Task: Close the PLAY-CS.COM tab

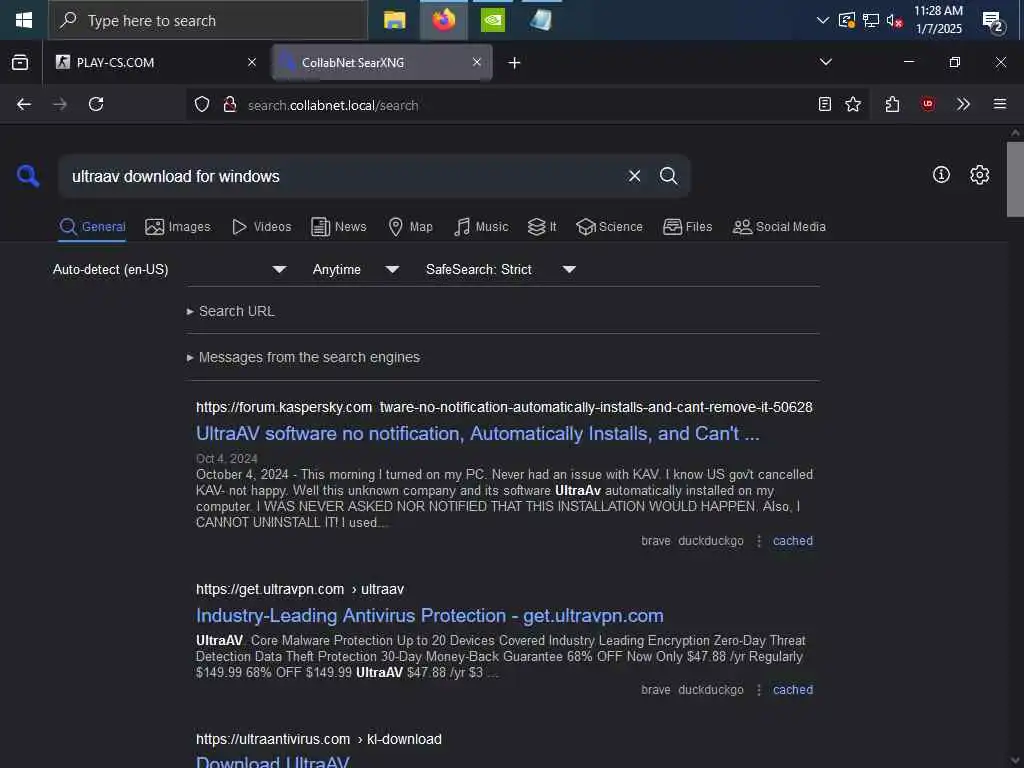Action: pyautogui.click(x=252, y=62)
